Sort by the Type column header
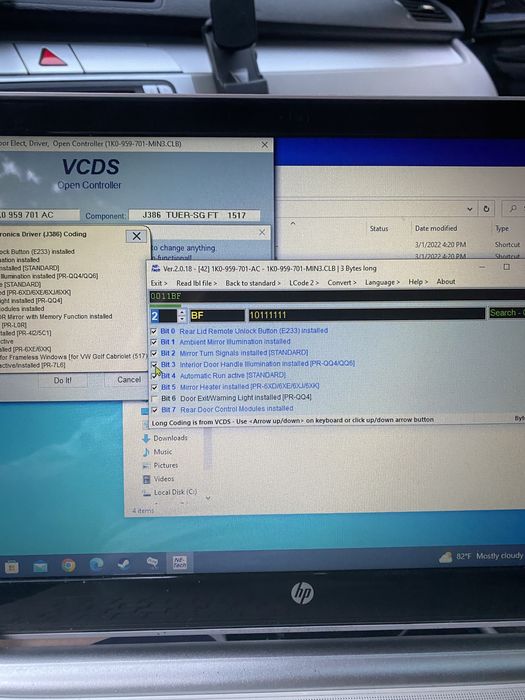Screen dimensions: 525x700 click(502, 228)
